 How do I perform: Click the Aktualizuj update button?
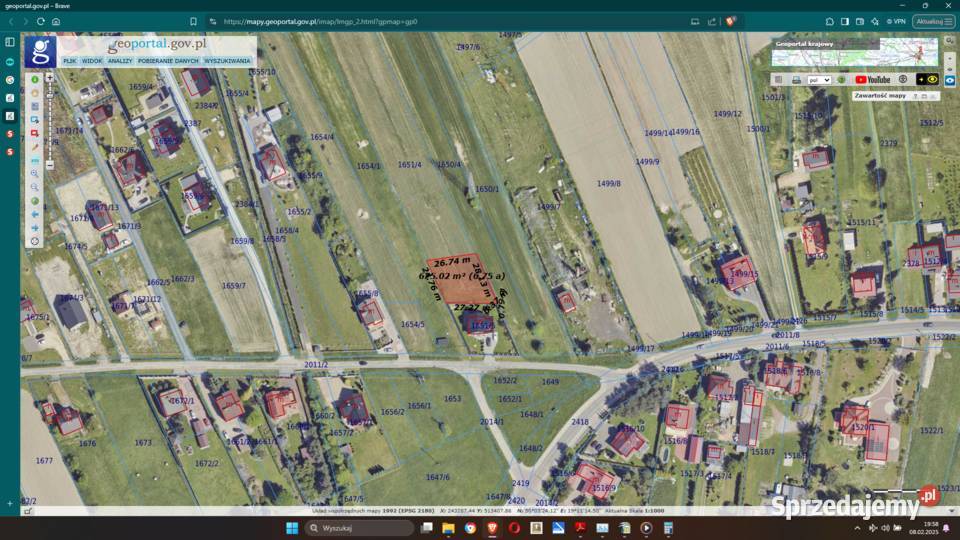(x=934, y=21)
